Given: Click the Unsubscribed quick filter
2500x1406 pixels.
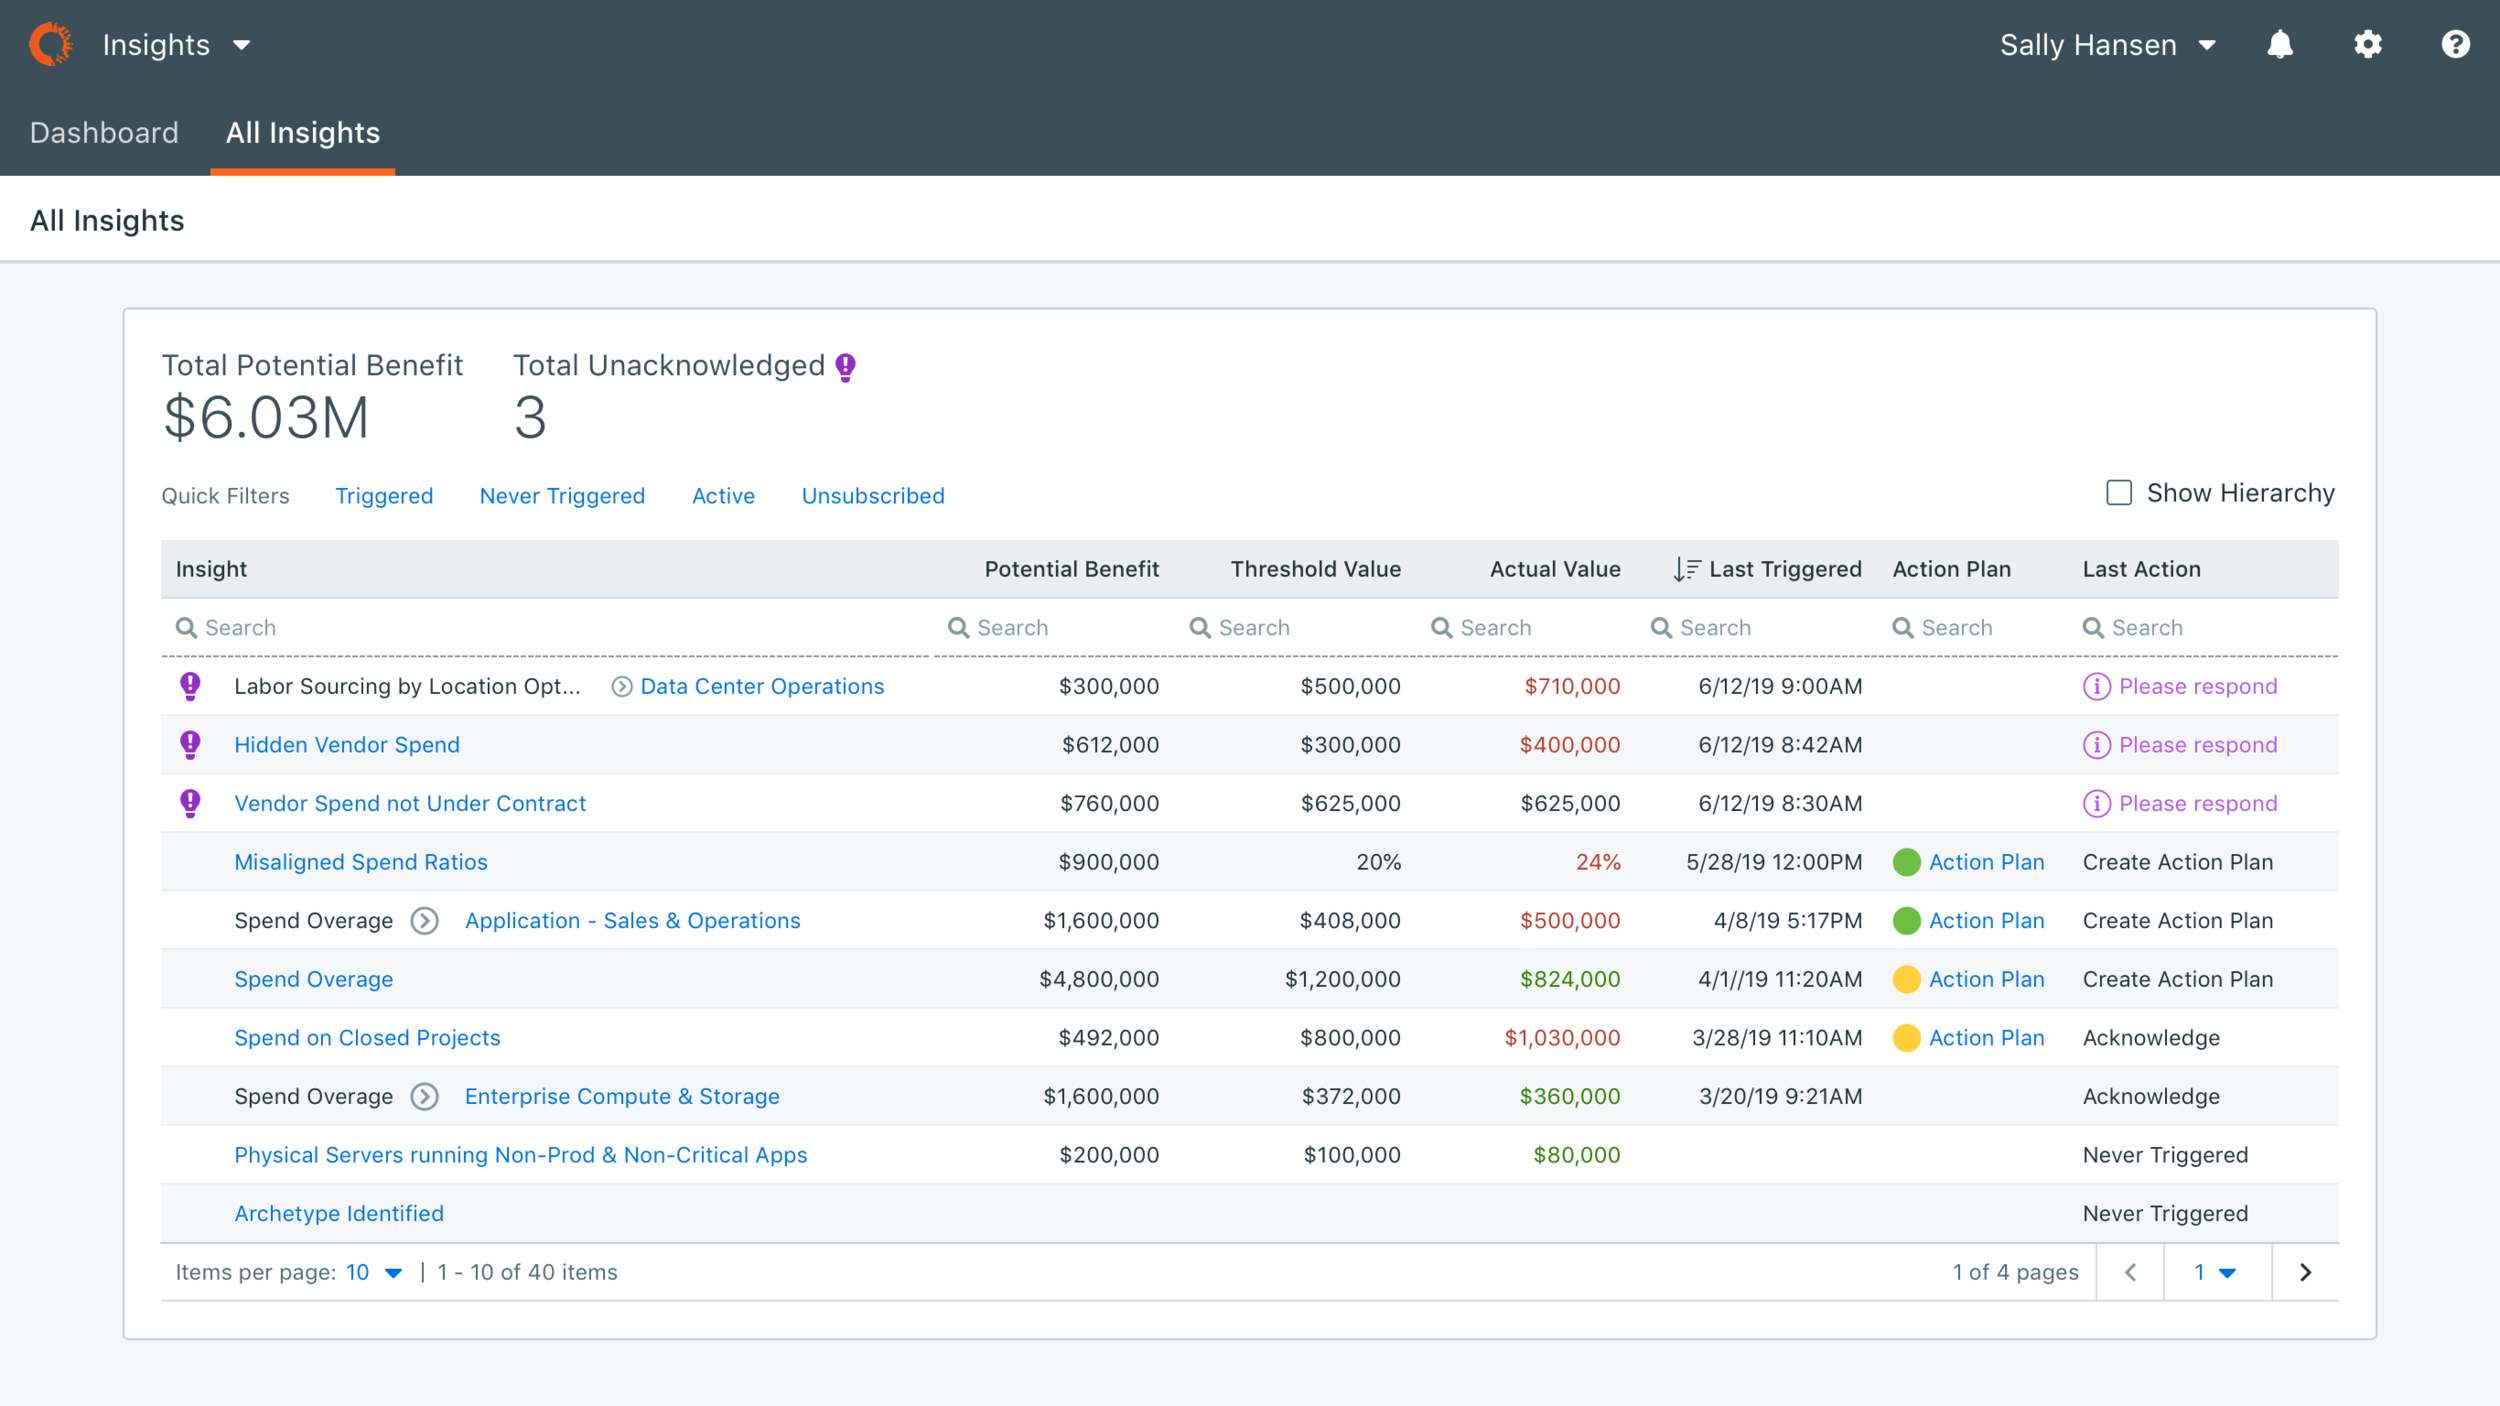Looking at the screenshot, I should click(872, 496).
